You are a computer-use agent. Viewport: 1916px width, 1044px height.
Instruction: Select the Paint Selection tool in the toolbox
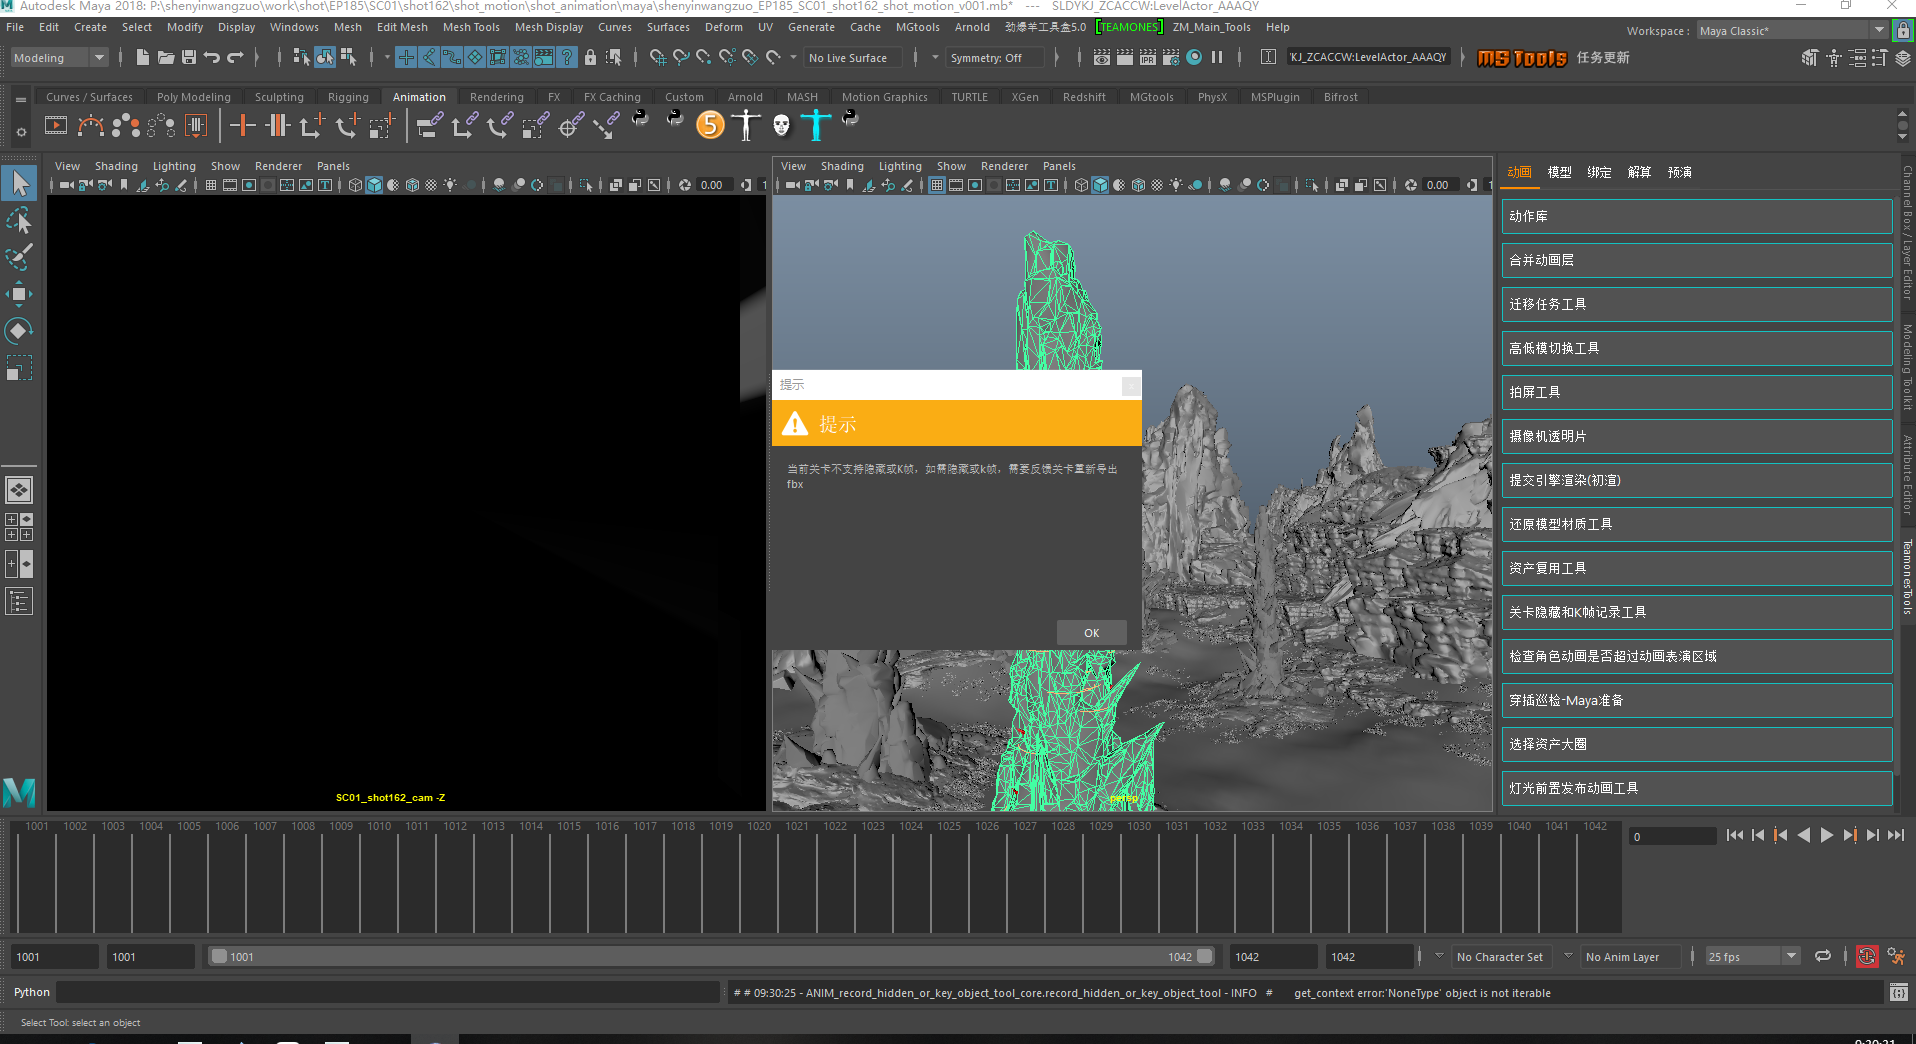[x=19, y=257]
